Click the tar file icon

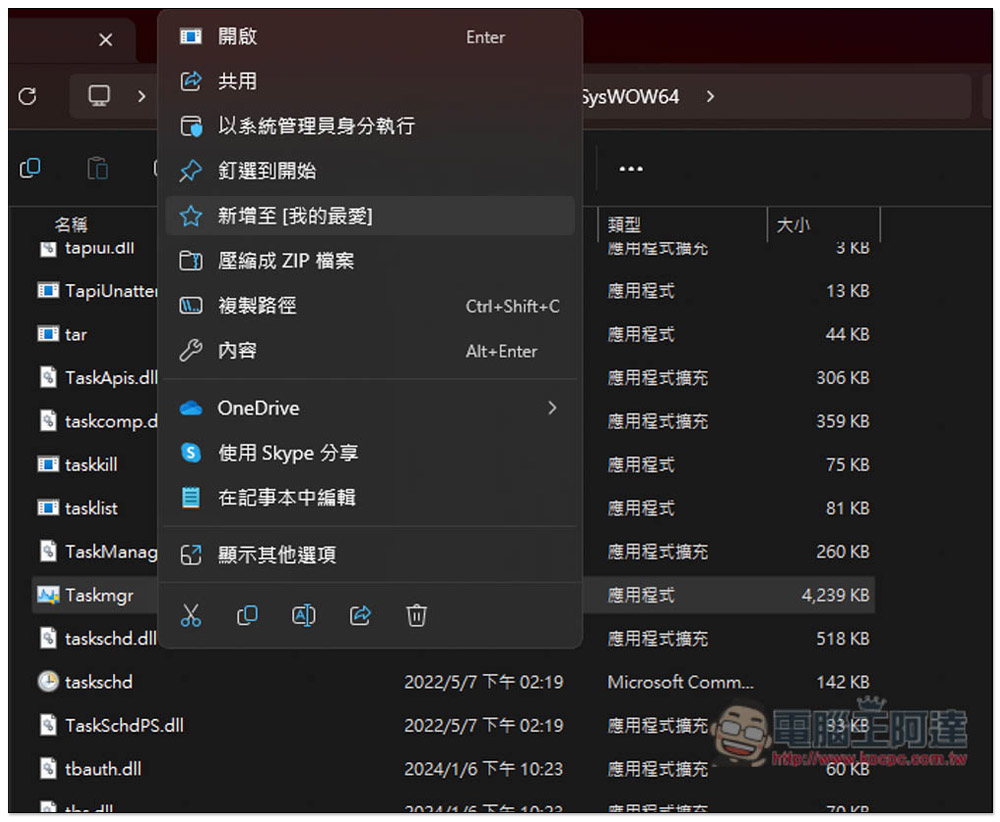48,334
